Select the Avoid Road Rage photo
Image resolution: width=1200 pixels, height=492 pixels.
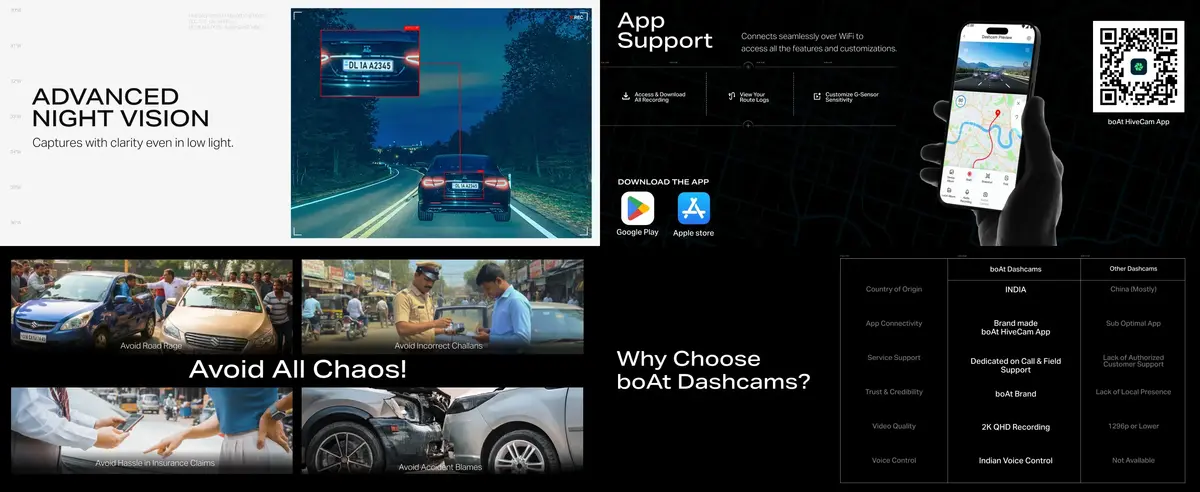point(151,306)
